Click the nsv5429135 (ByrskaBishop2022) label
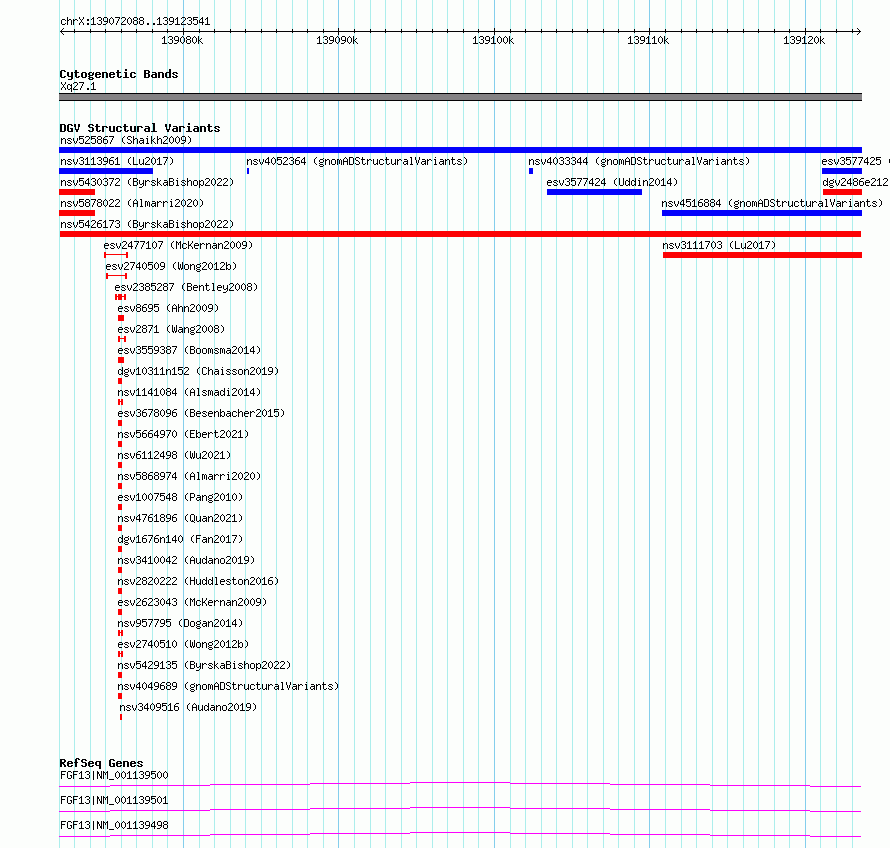This screenshot has width=890, height=848. coord(204,665)
